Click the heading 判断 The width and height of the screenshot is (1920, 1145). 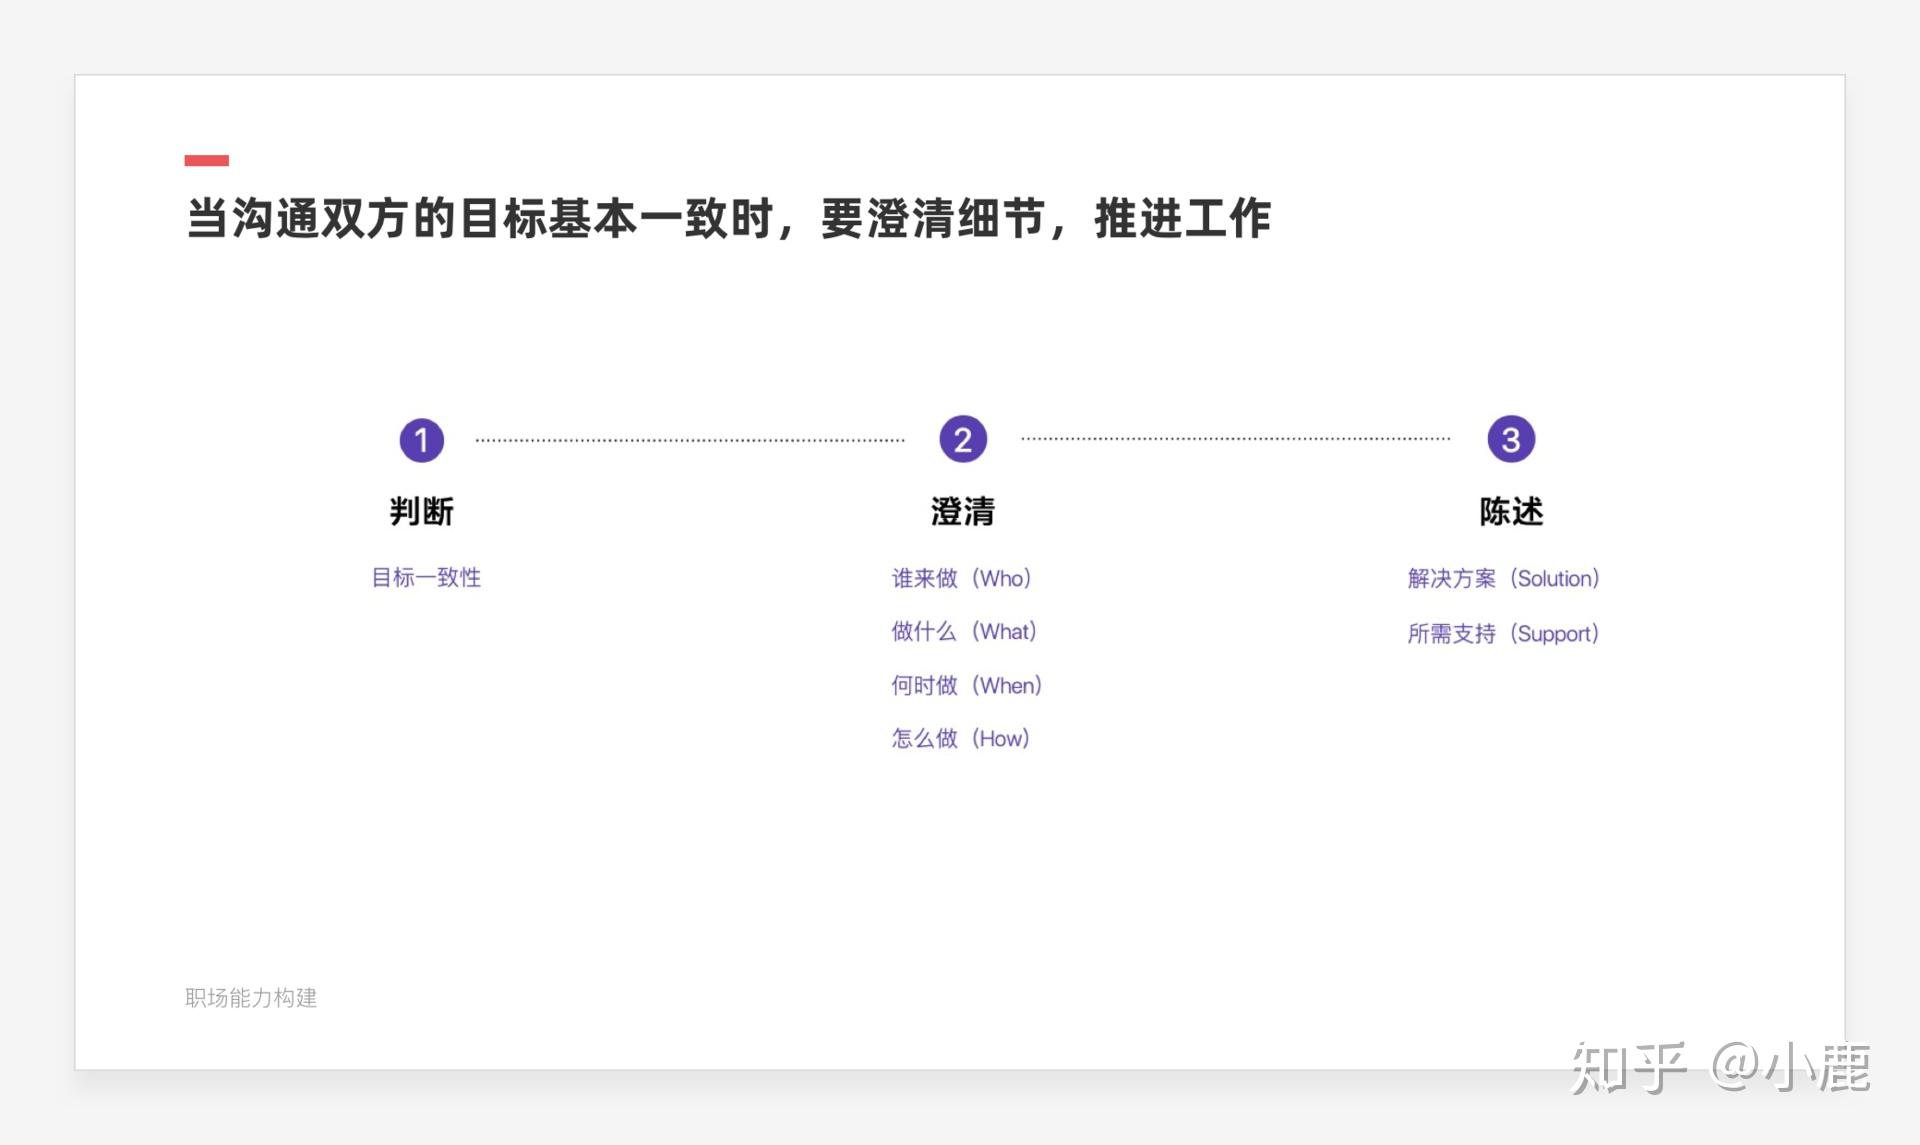tap(421, 512)
